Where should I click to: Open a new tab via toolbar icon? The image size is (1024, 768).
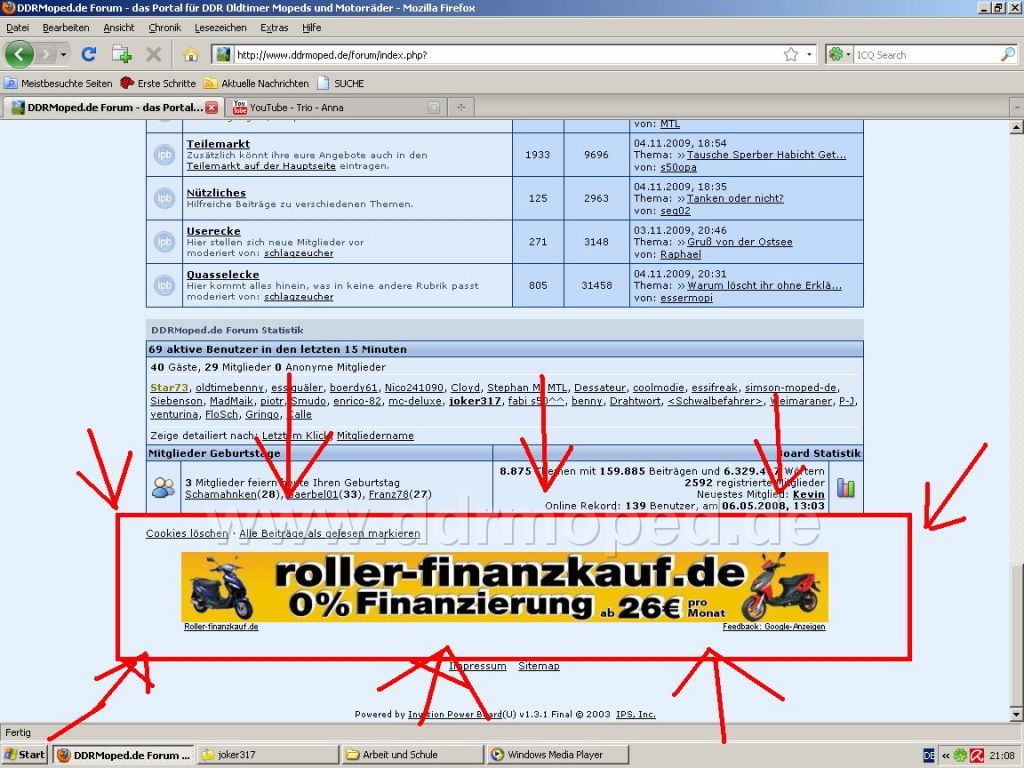click(121, 54)
